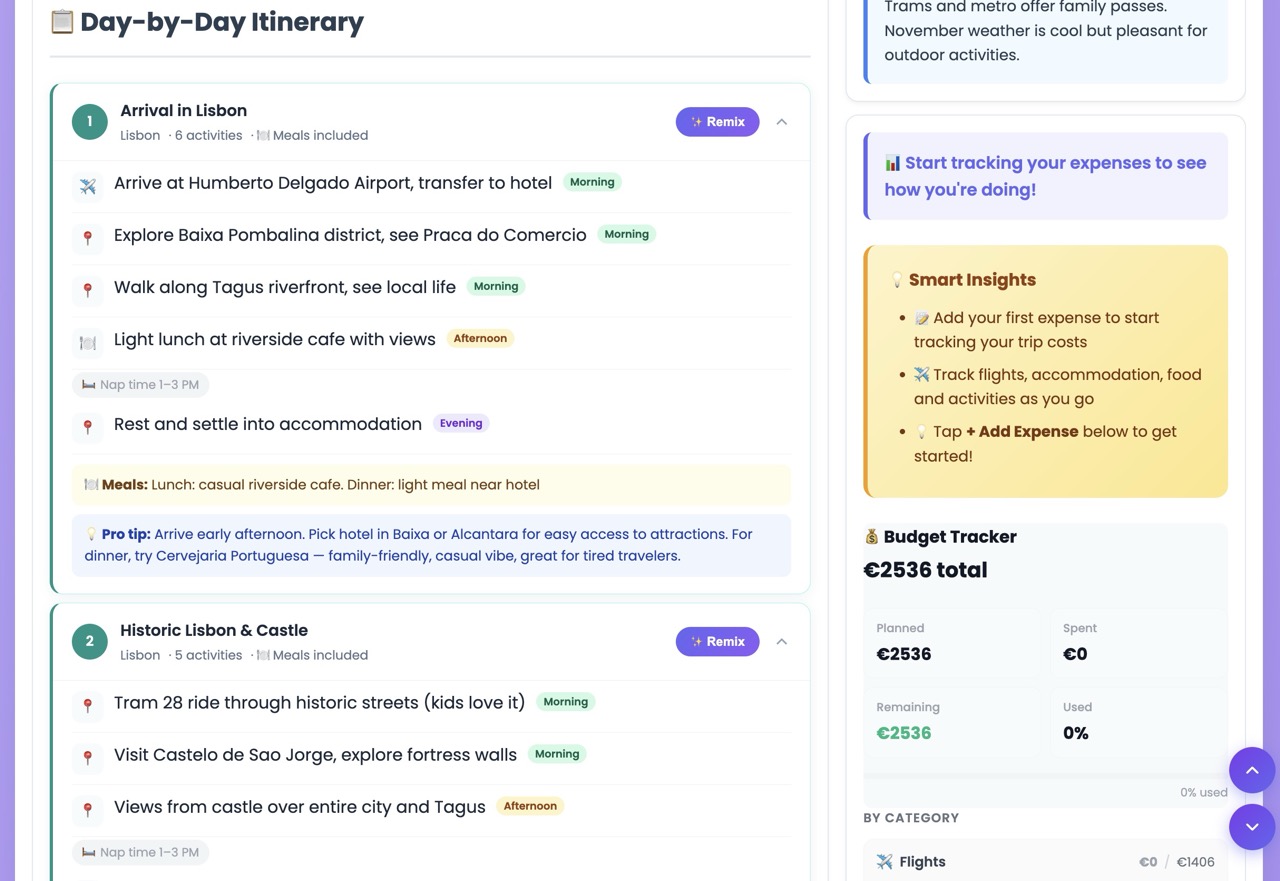Click the Remaining €2536 budget tile

953,721
